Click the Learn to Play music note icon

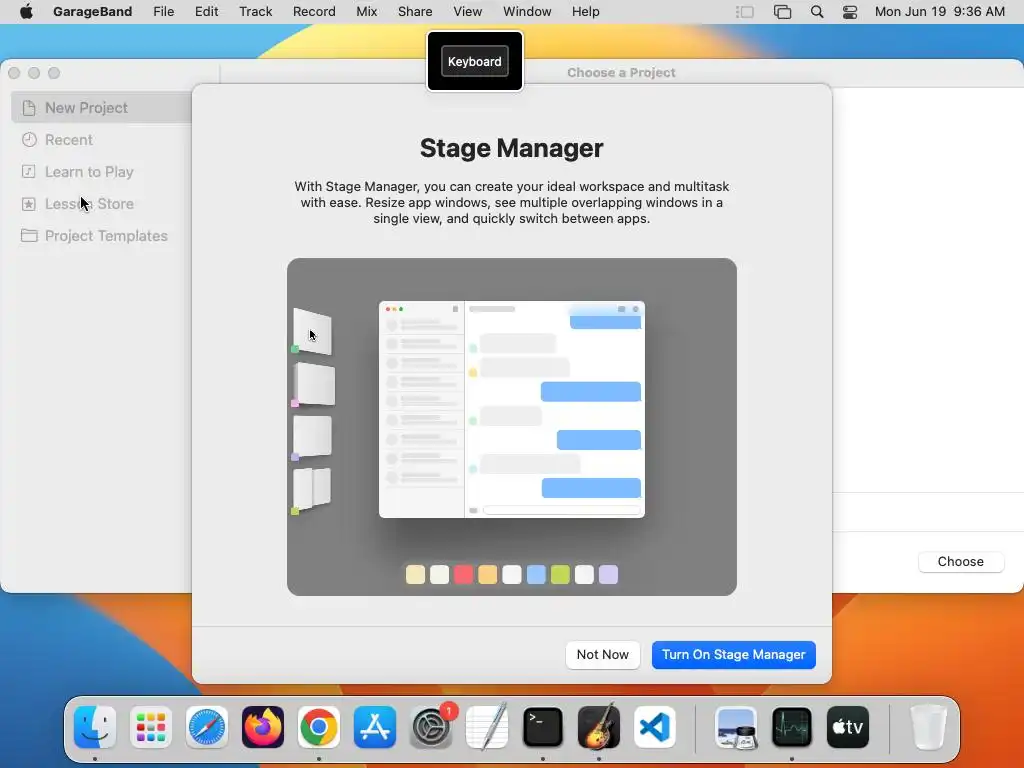[x=29, y=172]
